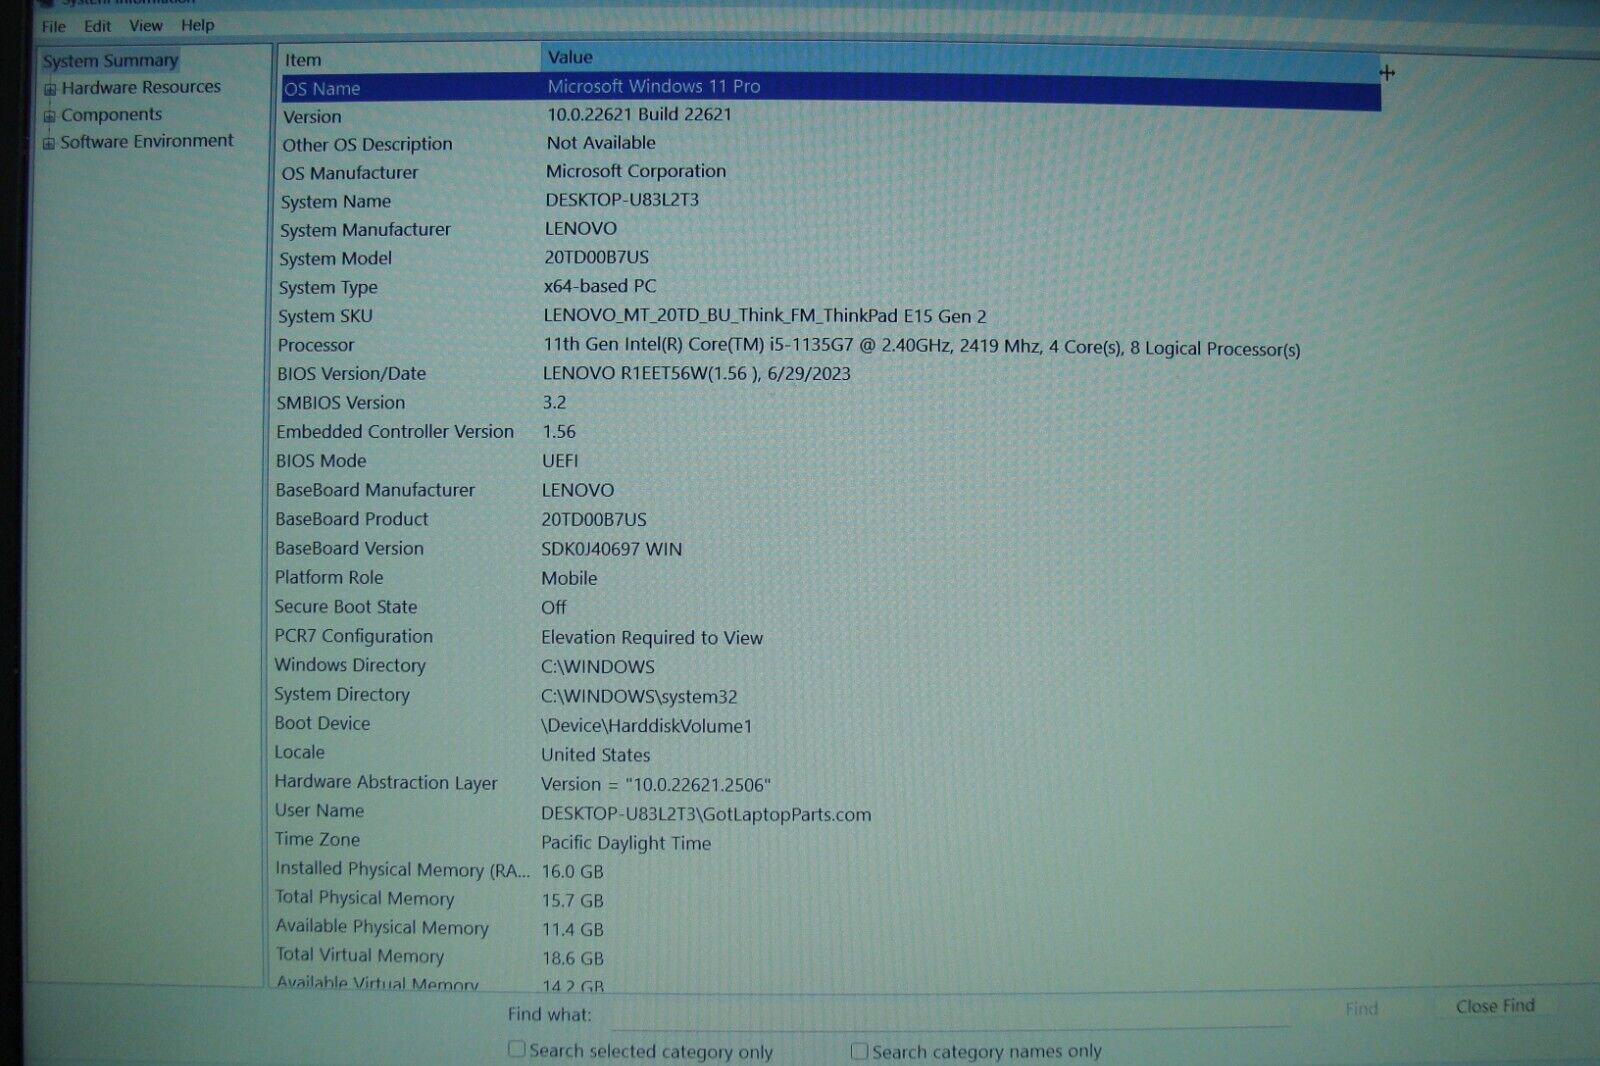Focus the Find what input field
This screenshot has height=1066, width=1600.
click(950, 1013)
